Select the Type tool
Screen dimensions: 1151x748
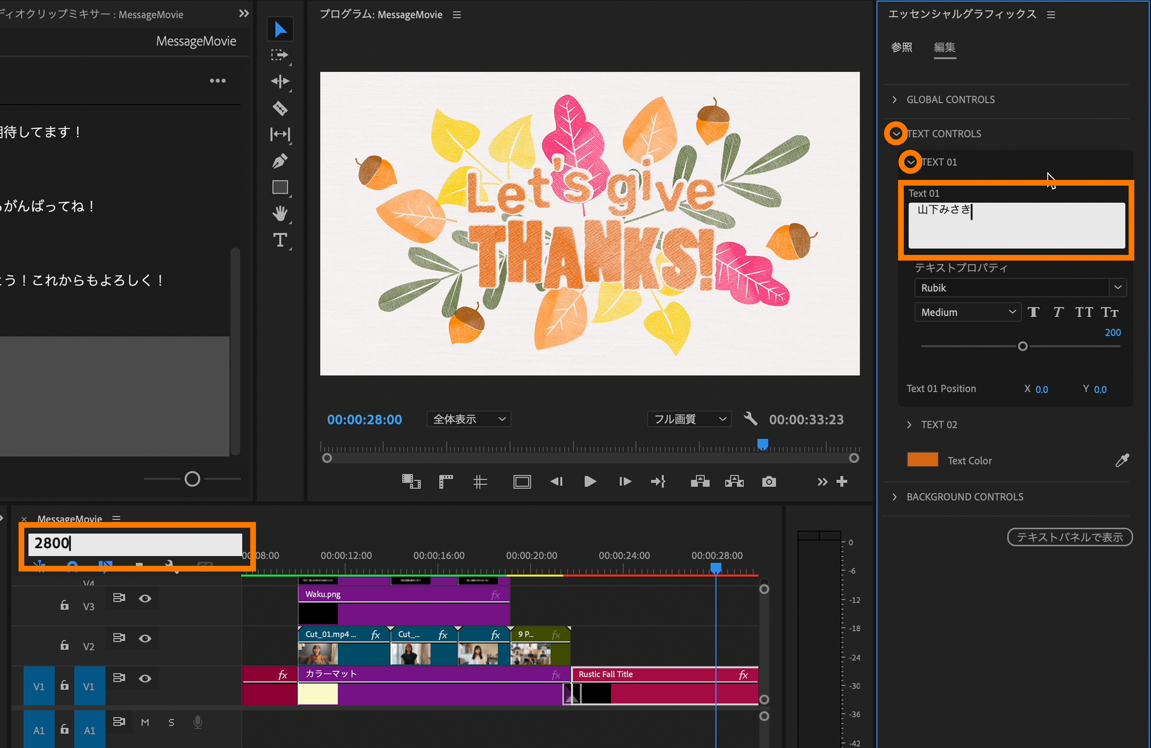click(280, 240)
